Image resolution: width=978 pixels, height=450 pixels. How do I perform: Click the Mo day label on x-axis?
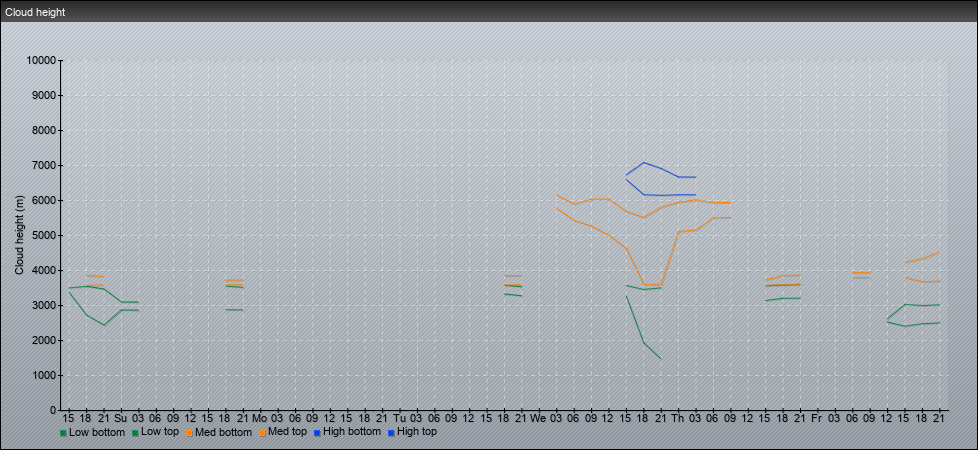[259, 418]
